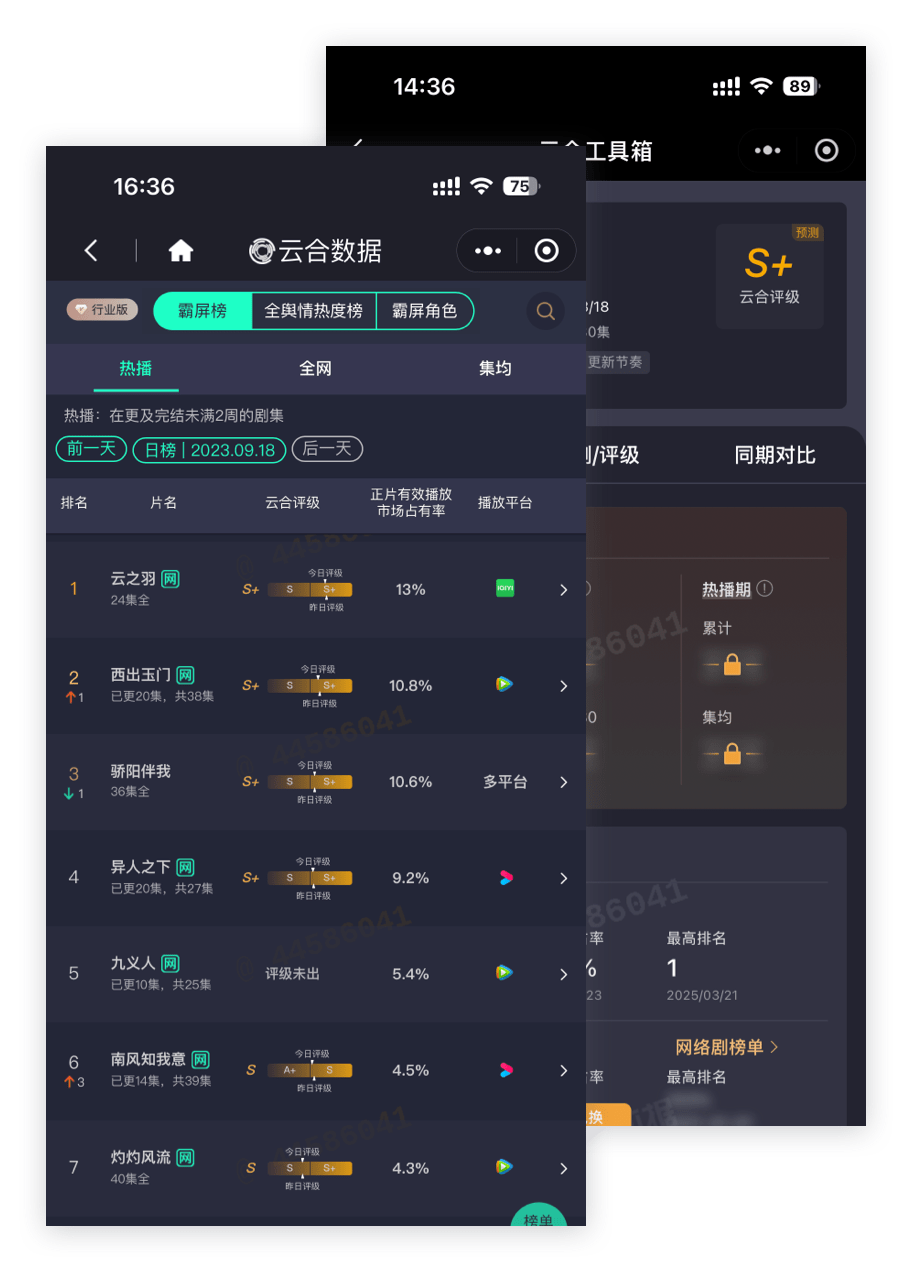Open the search magnifier icon
The width and height of the screenshot is (912, 1272).
point(545,311)
